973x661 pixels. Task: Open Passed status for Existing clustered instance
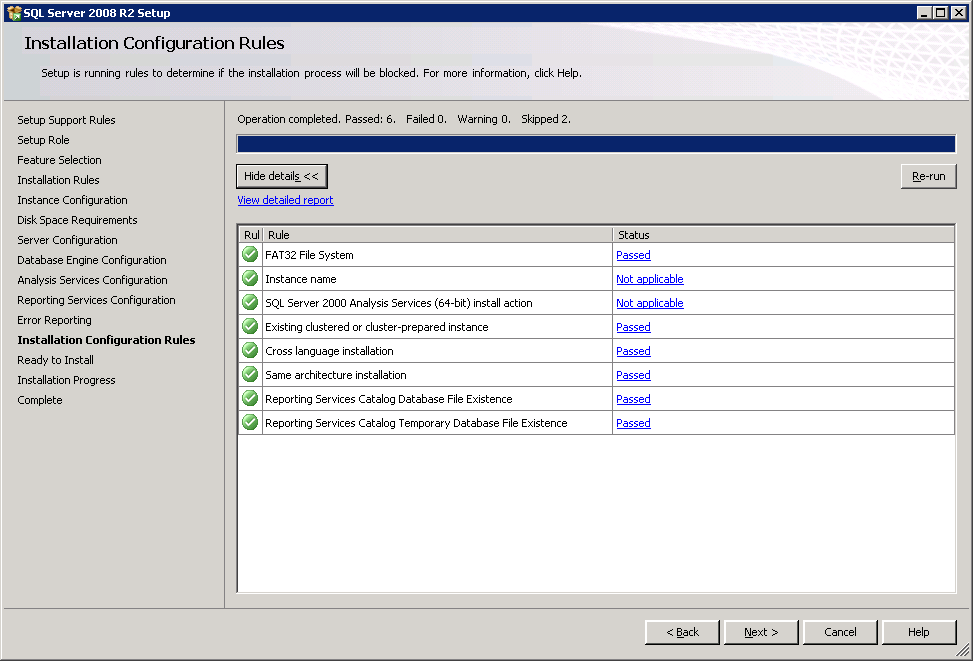[x=634, y=327]
